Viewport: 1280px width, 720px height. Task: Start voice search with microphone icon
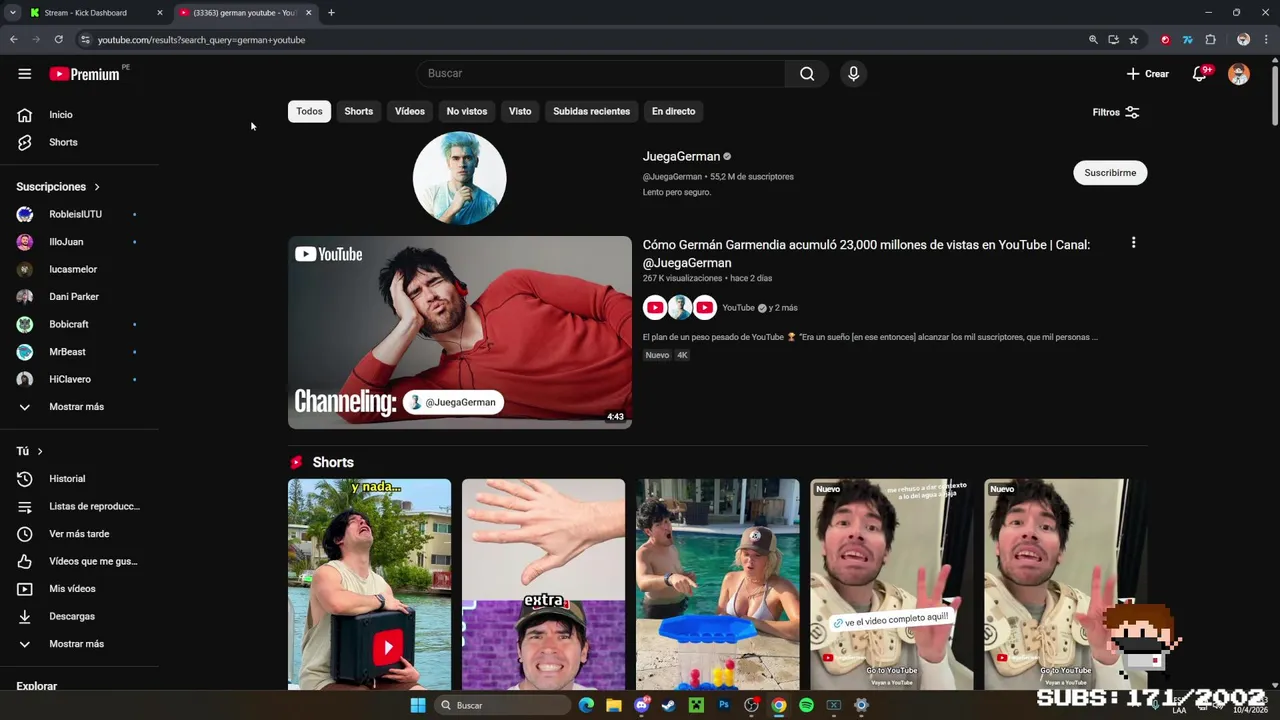click(853, 74)
